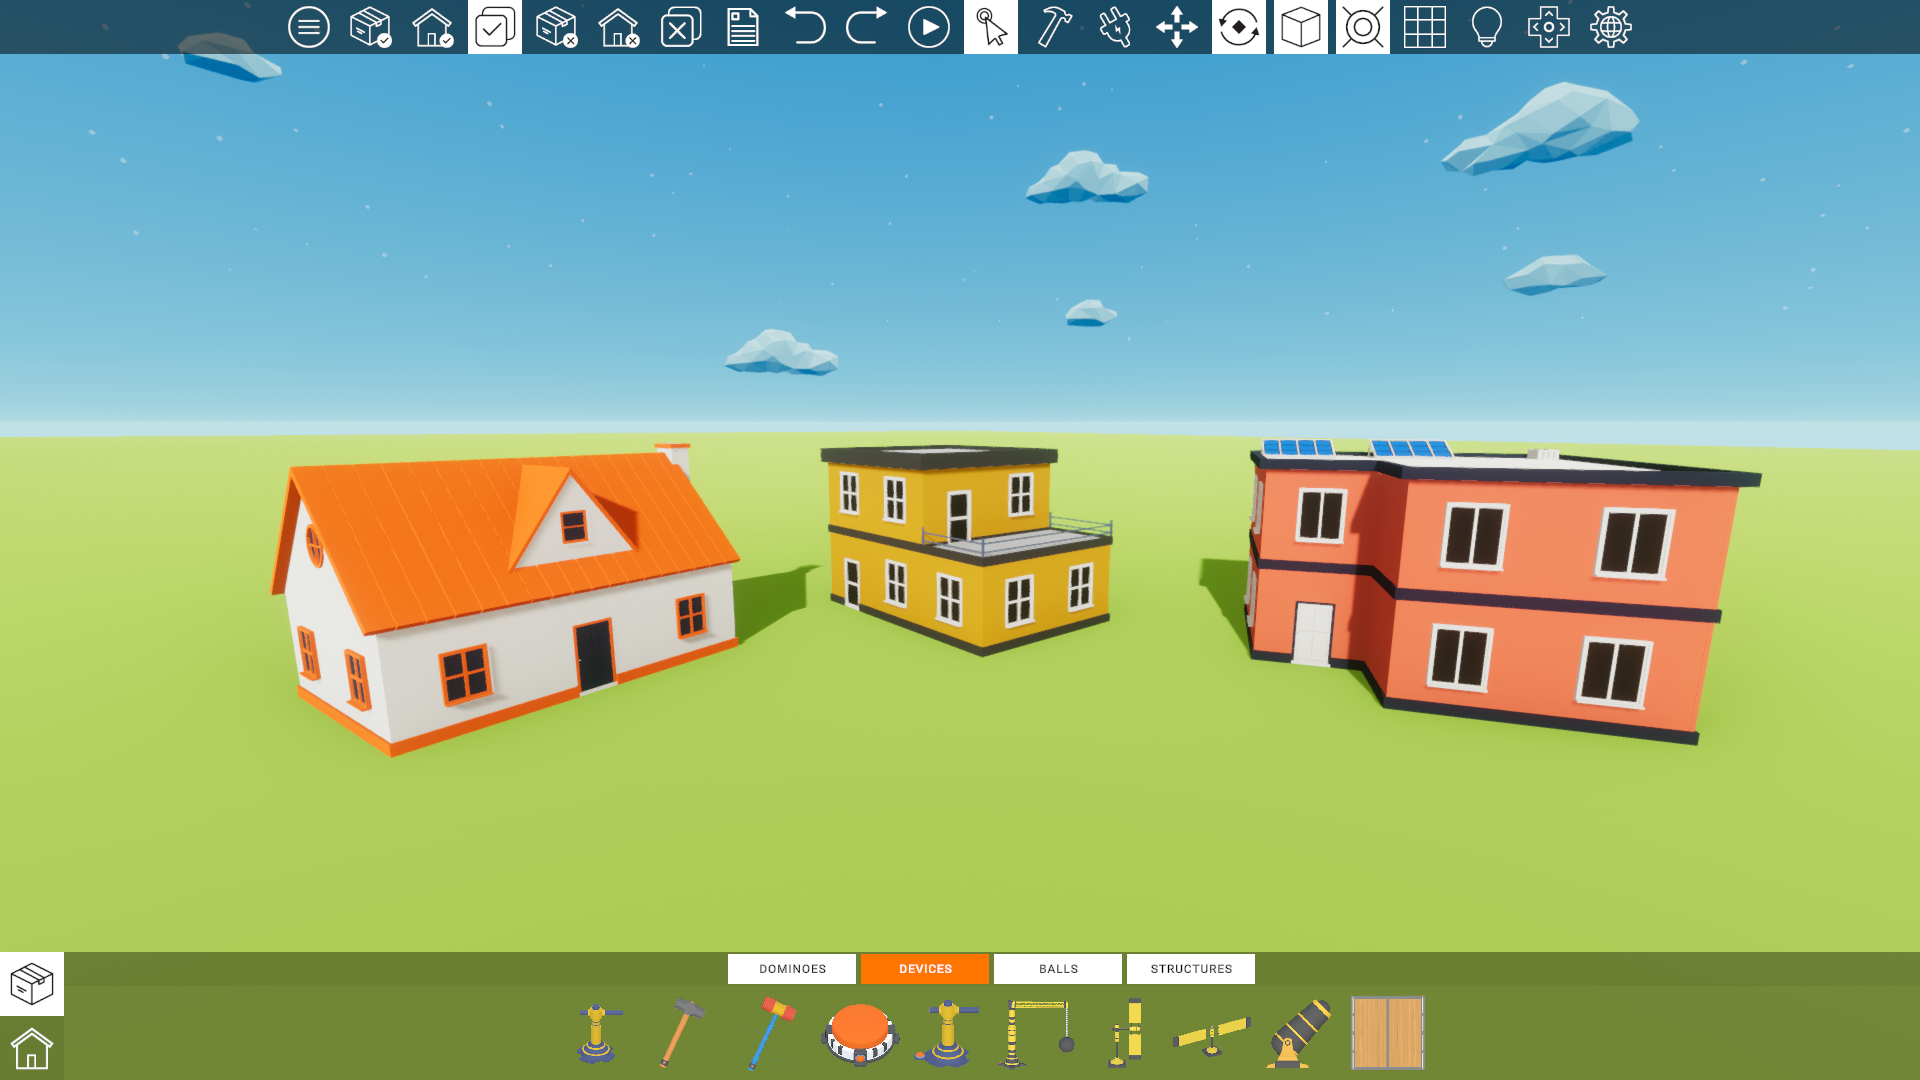Select the power plug connect tool

(x=1115, y=27)
